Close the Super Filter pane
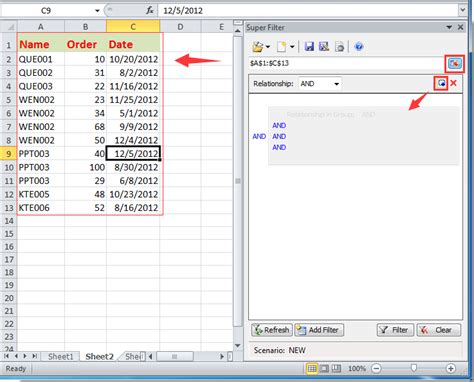474x382 pixels. click(x=460, y=27)
